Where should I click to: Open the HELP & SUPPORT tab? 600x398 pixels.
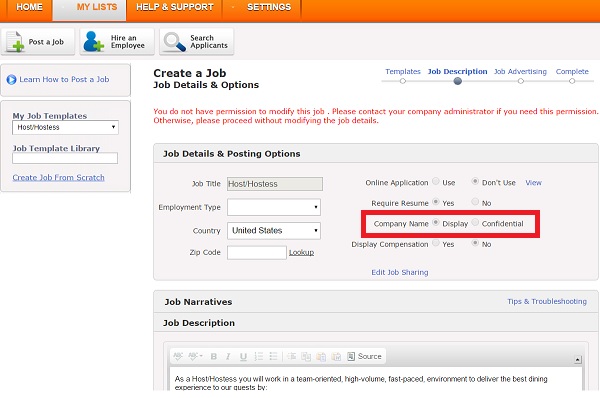click(x=174, y=7)
